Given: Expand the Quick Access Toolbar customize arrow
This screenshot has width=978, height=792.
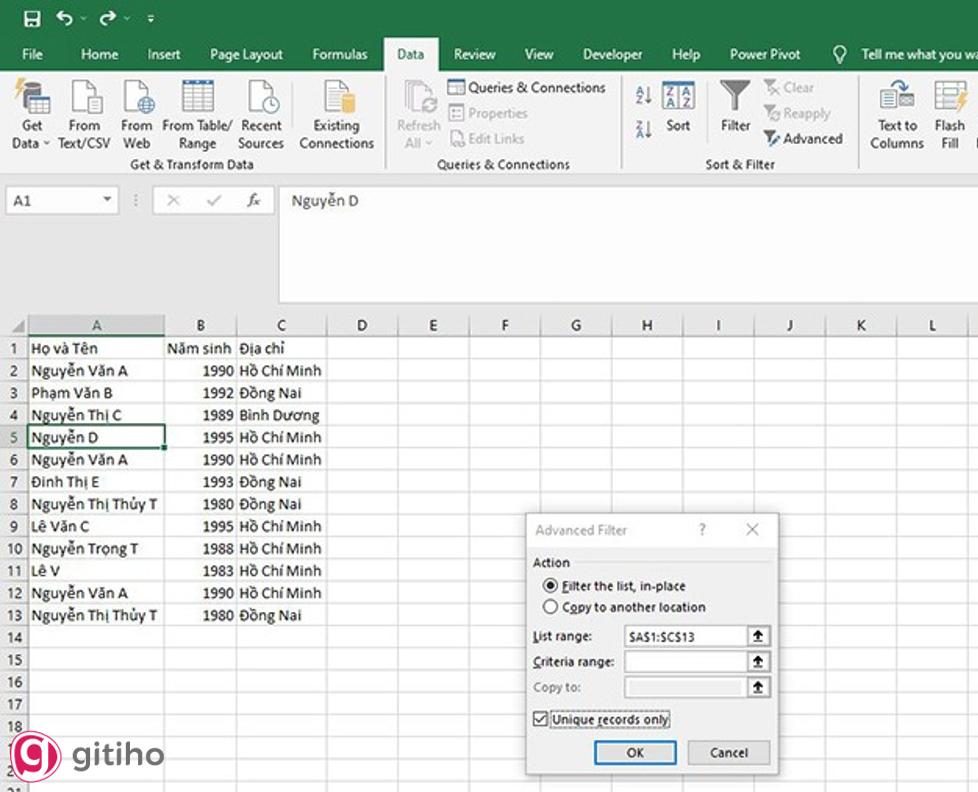Looking at the screenshot, I should [x=150, y=19].
